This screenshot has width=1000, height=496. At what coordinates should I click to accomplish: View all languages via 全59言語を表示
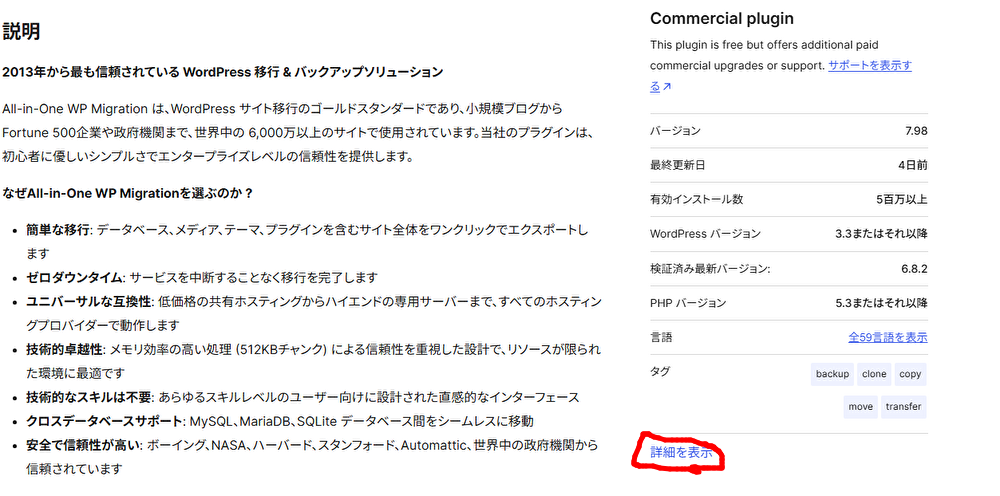point(887,337)
